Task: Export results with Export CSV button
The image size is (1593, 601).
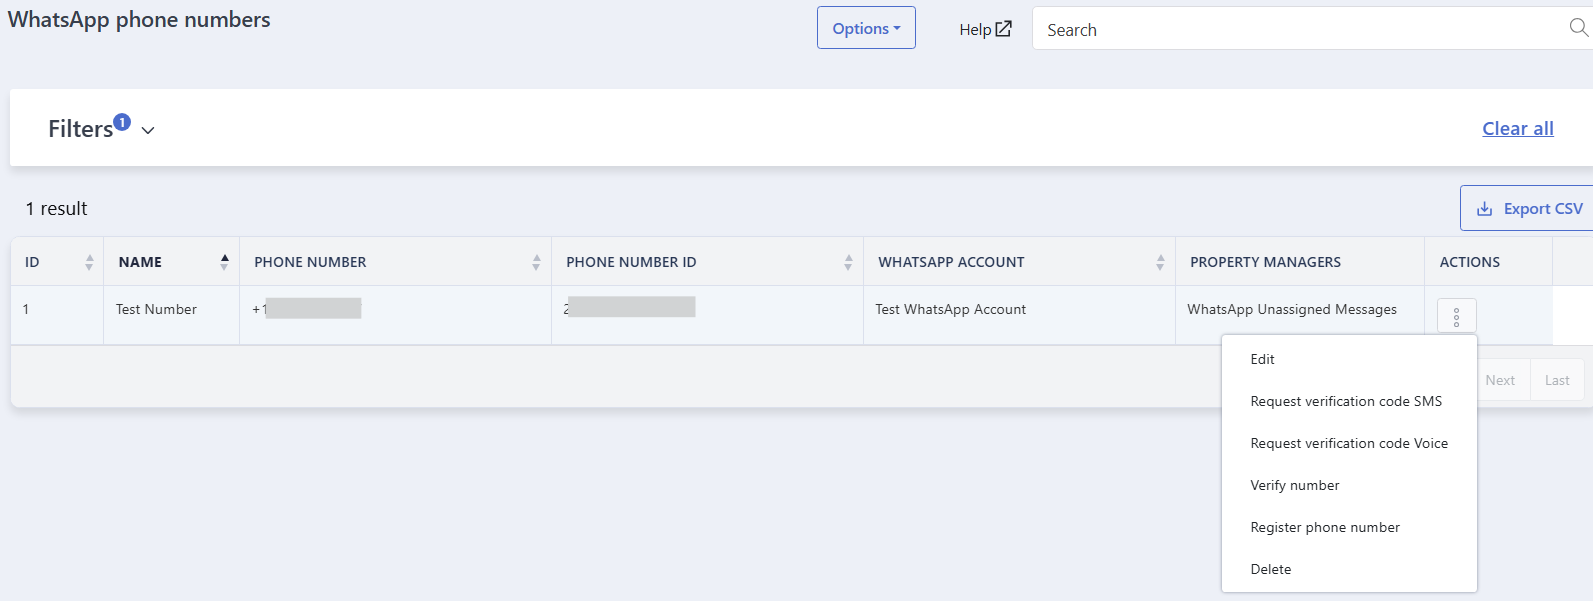Action: 1528,208
